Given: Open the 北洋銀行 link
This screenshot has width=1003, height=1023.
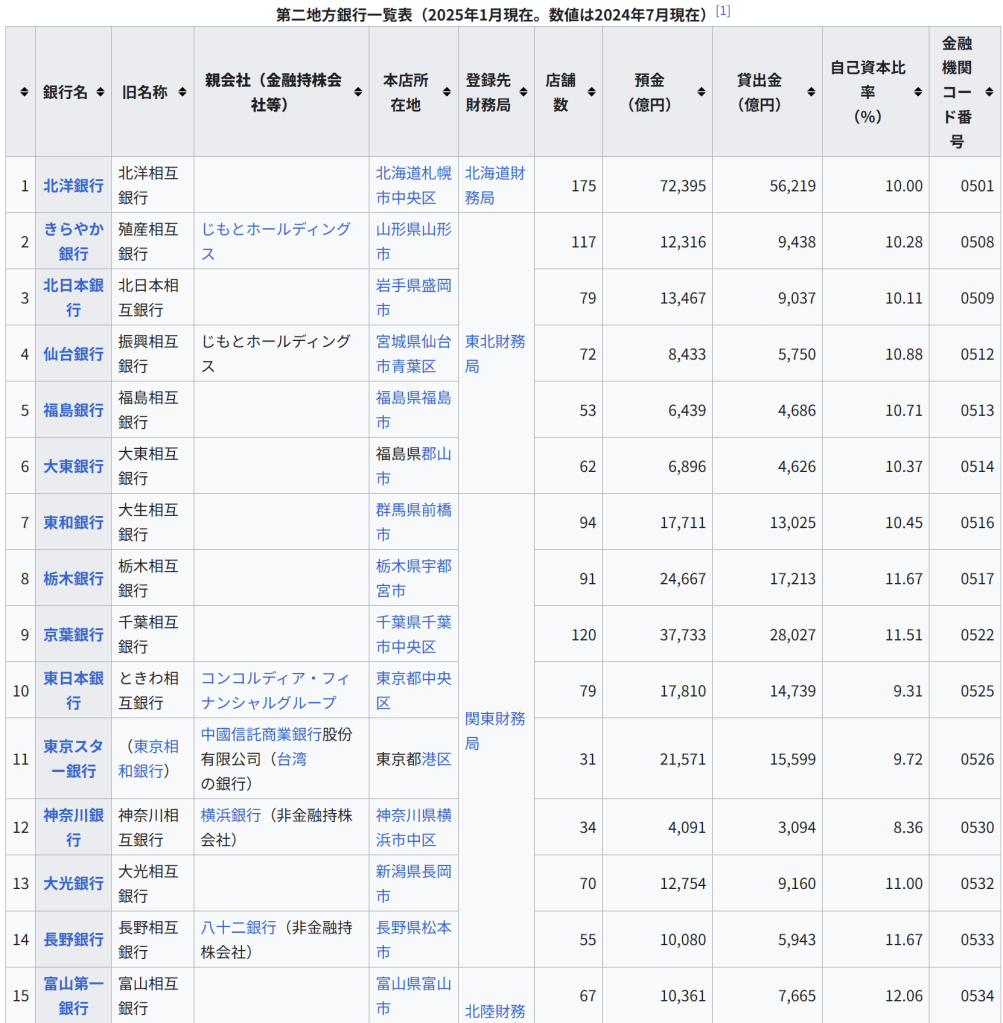Looking at the screenshot, I should [73, 185].
